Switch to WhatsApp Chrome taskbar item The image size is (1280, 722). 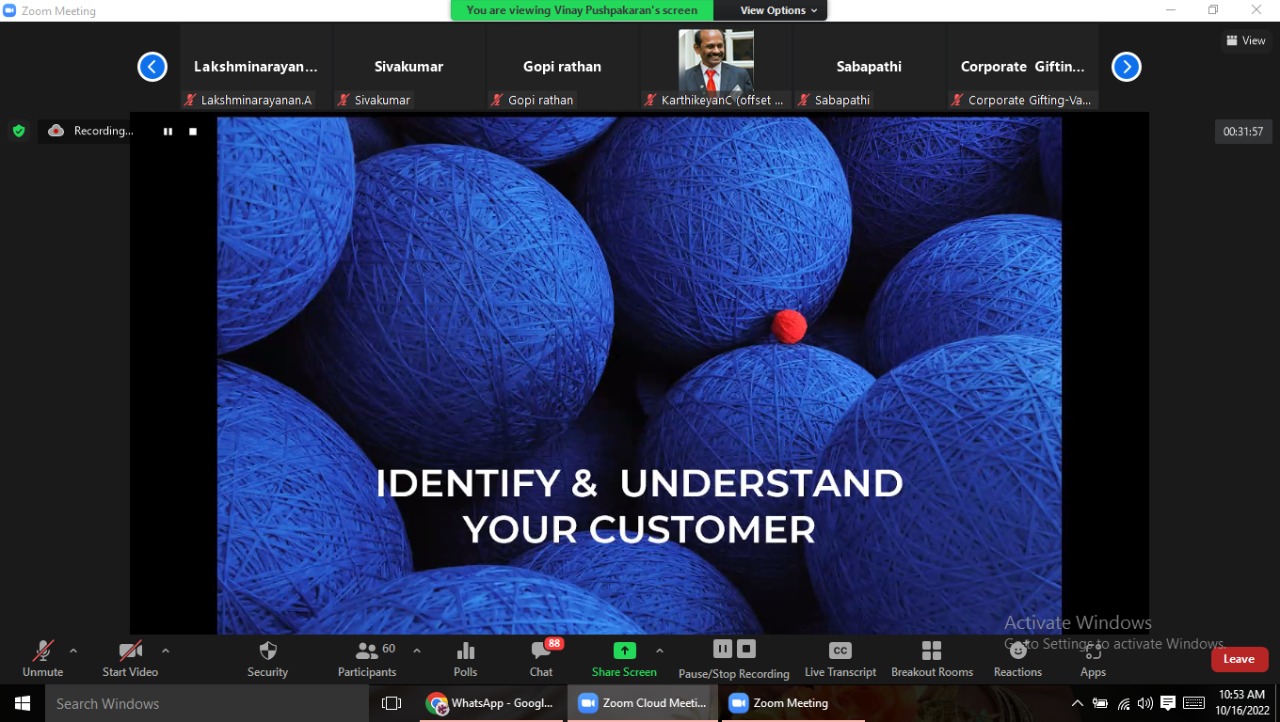tap(490, 703)
